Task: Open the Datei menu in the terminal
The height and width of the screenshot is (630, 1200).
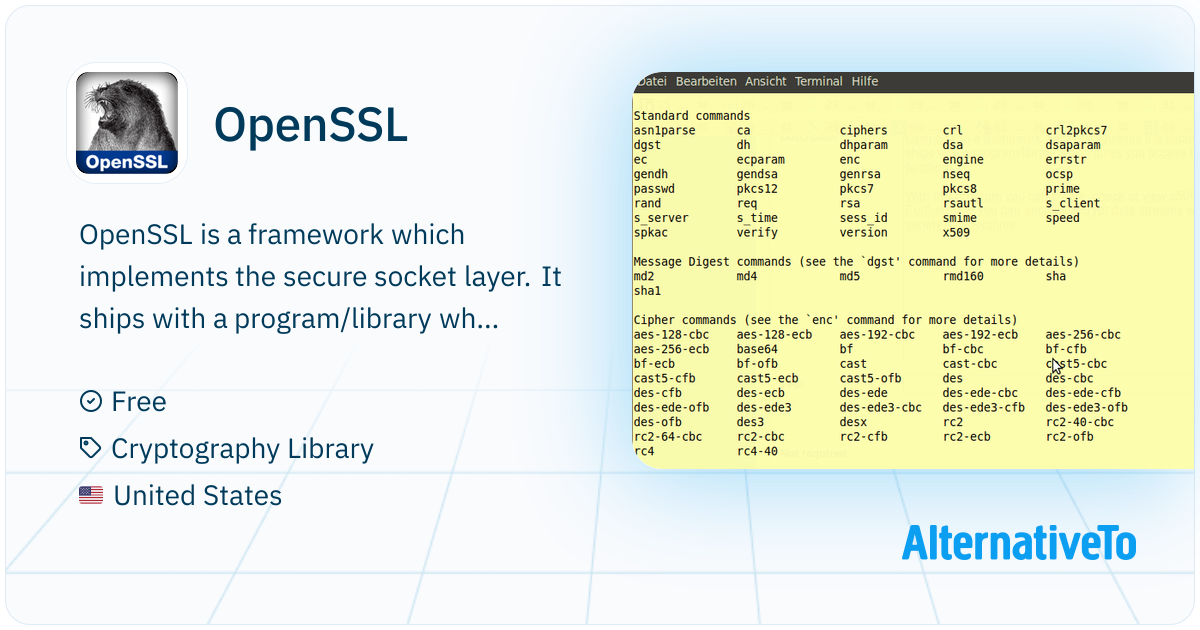Action: click(x=651, y=81)
